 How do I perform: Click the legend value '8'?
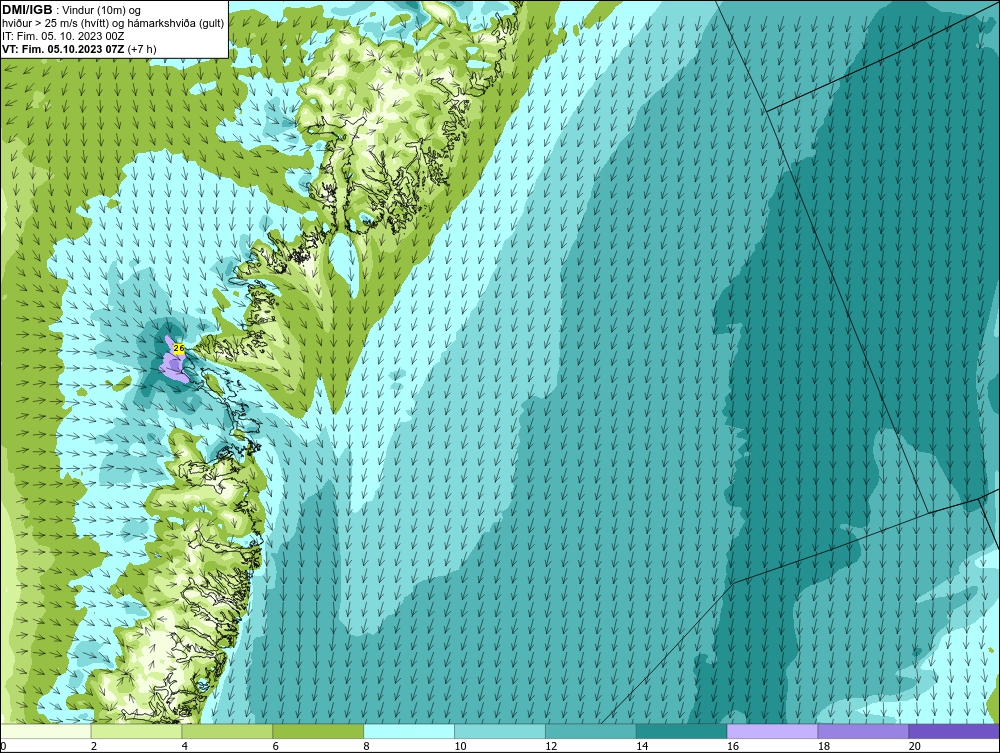pos(367,746)
